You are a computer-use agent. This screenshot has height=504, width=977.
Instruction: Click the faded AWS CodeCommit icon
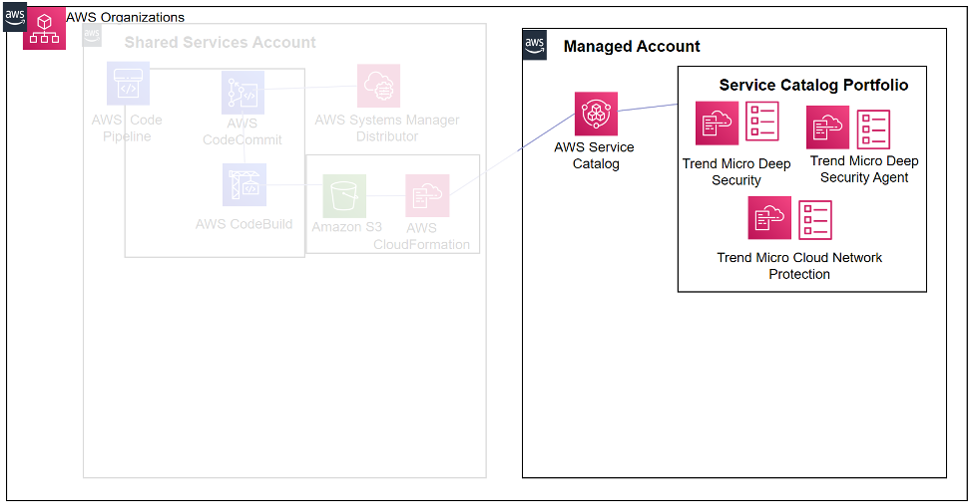pyautogui.click(x=243, y=93)
